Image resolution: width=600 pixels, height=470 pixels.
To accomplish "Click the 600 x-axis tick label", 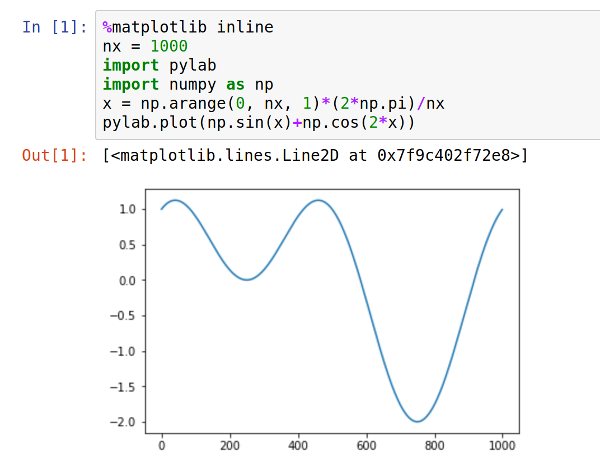I will pyautogui.click(x=366, y=446).
